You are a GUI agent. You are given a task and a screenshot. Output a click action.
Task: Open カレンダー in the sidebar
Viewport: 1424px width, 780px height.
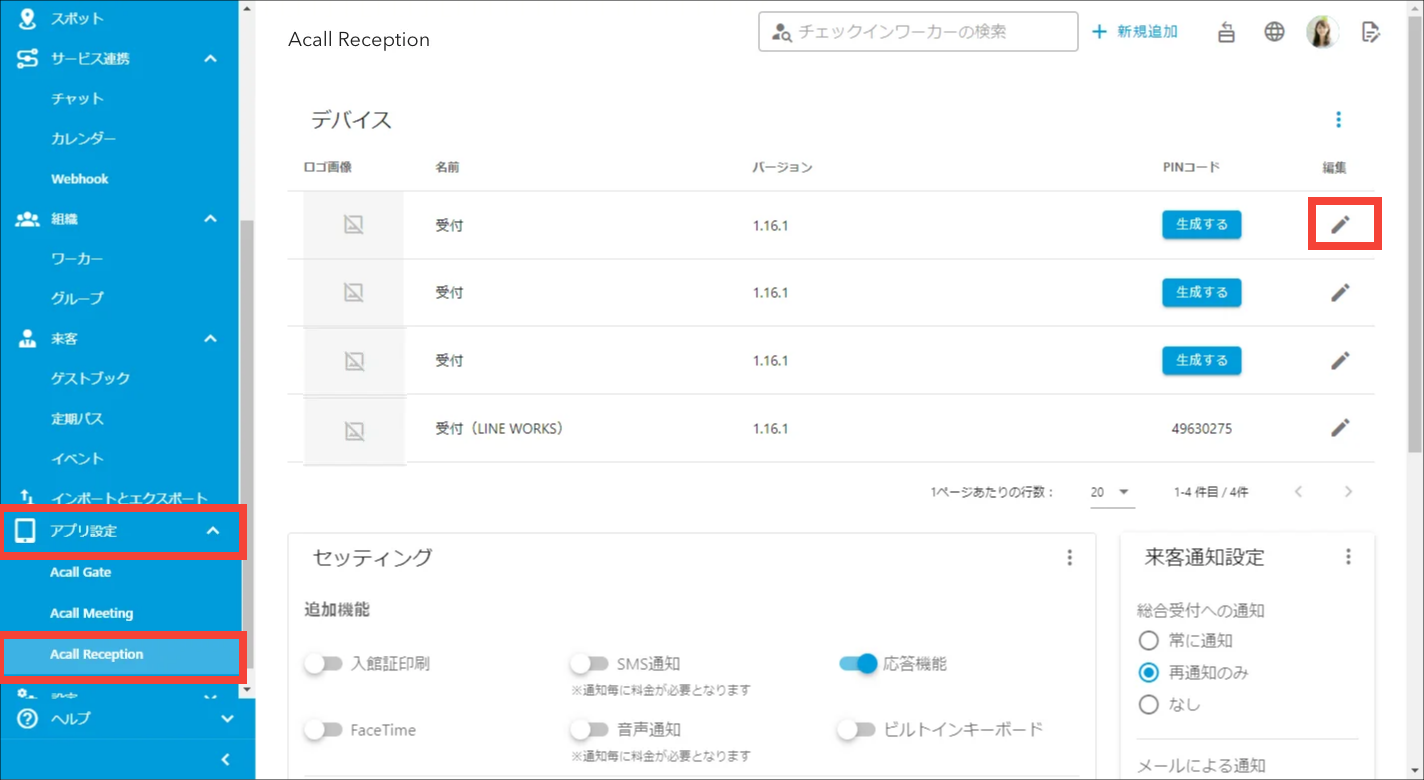pos(84,139)
